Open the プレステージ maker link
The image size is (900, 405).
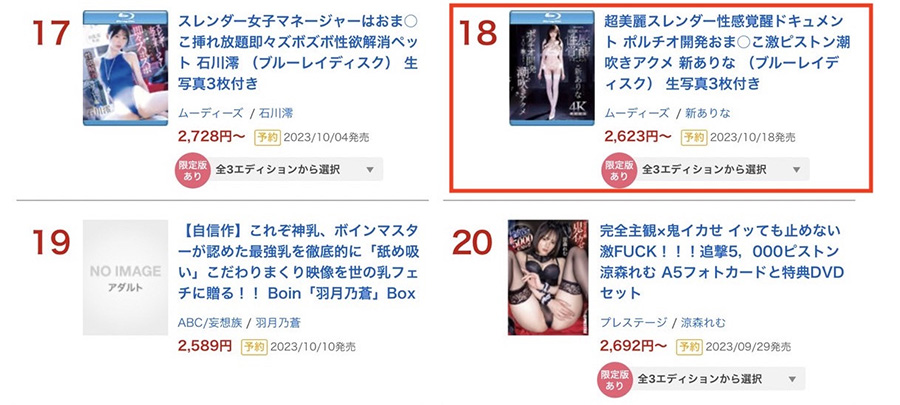[x=634, y=323]
